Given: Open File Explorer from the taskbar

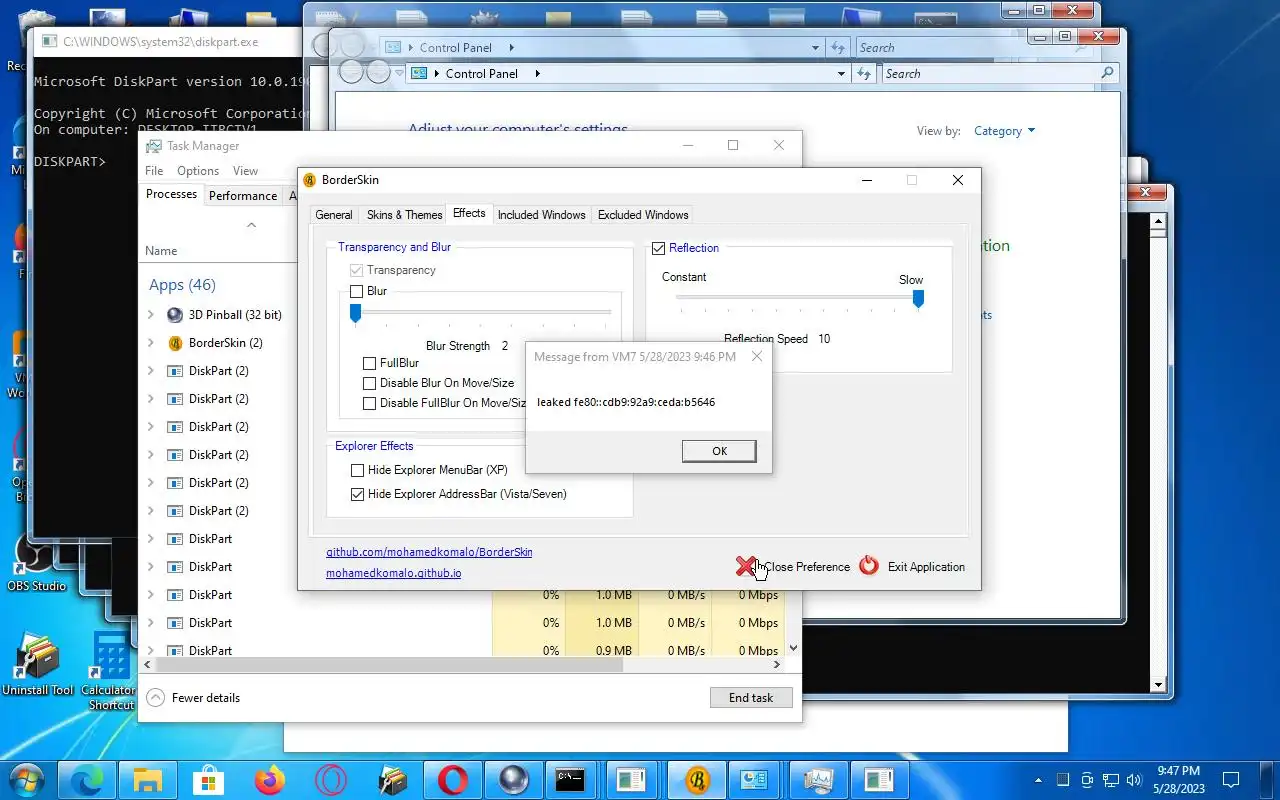Looking at the screenshot, I should click(x=148, y=780).
